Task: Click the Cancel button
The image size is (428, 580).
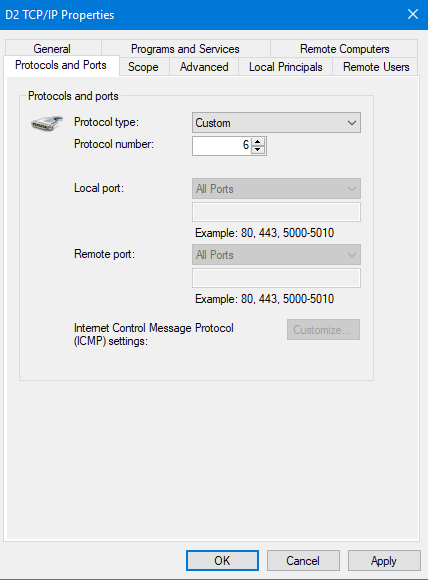Action: coord(303,560)
